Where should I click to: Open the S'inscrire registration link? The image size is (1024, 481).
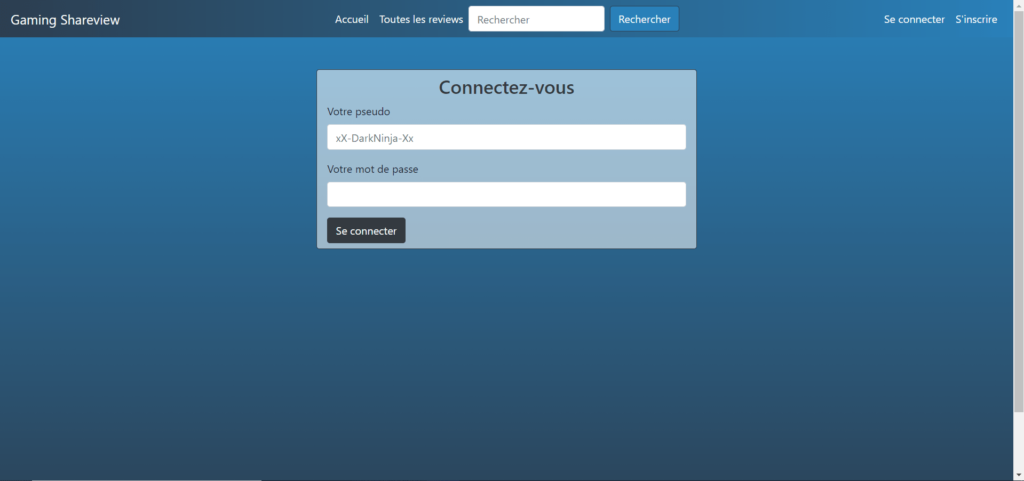pyautogui.click(x=976, y=19)
